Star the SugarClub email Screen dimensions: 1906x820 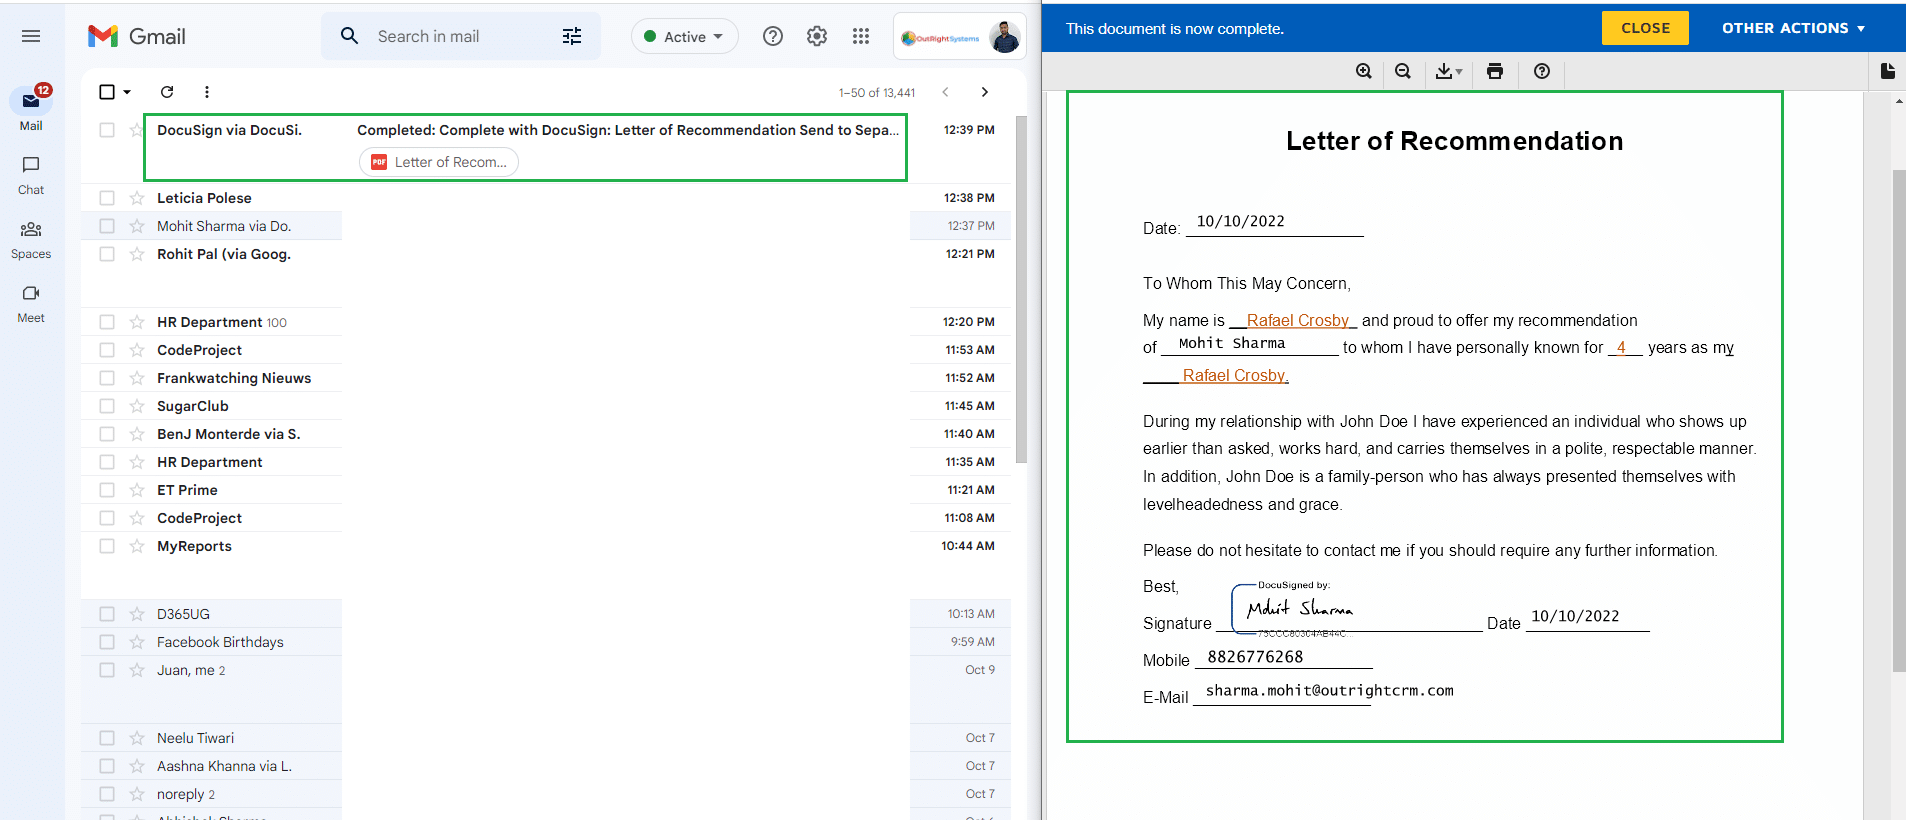(x=137, y=406)
